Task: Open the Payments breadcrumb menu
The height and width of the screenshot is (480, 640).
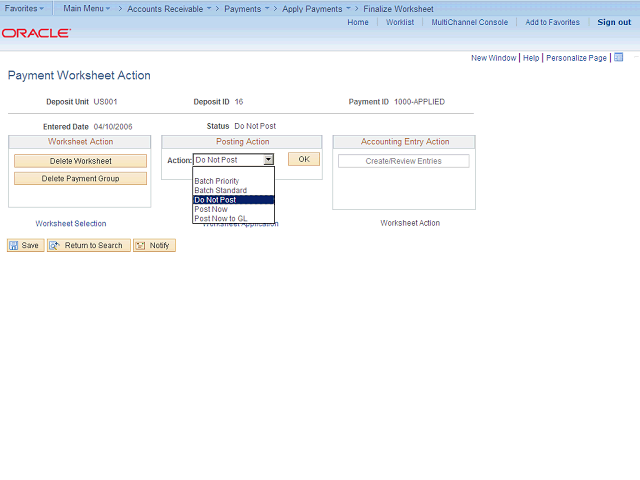Action: click(247, 9)
